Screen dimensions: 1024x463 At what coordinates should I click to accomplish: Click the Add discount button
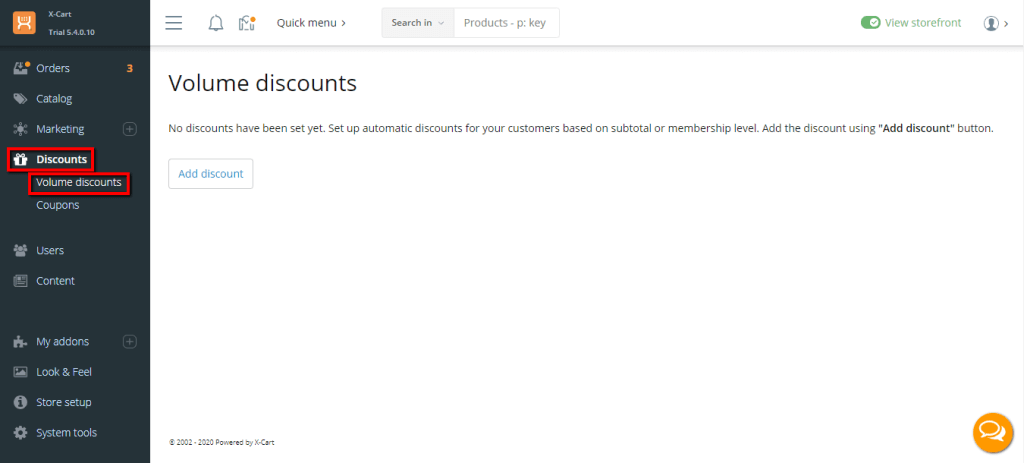pyautogui.click(x=210, y=174)
